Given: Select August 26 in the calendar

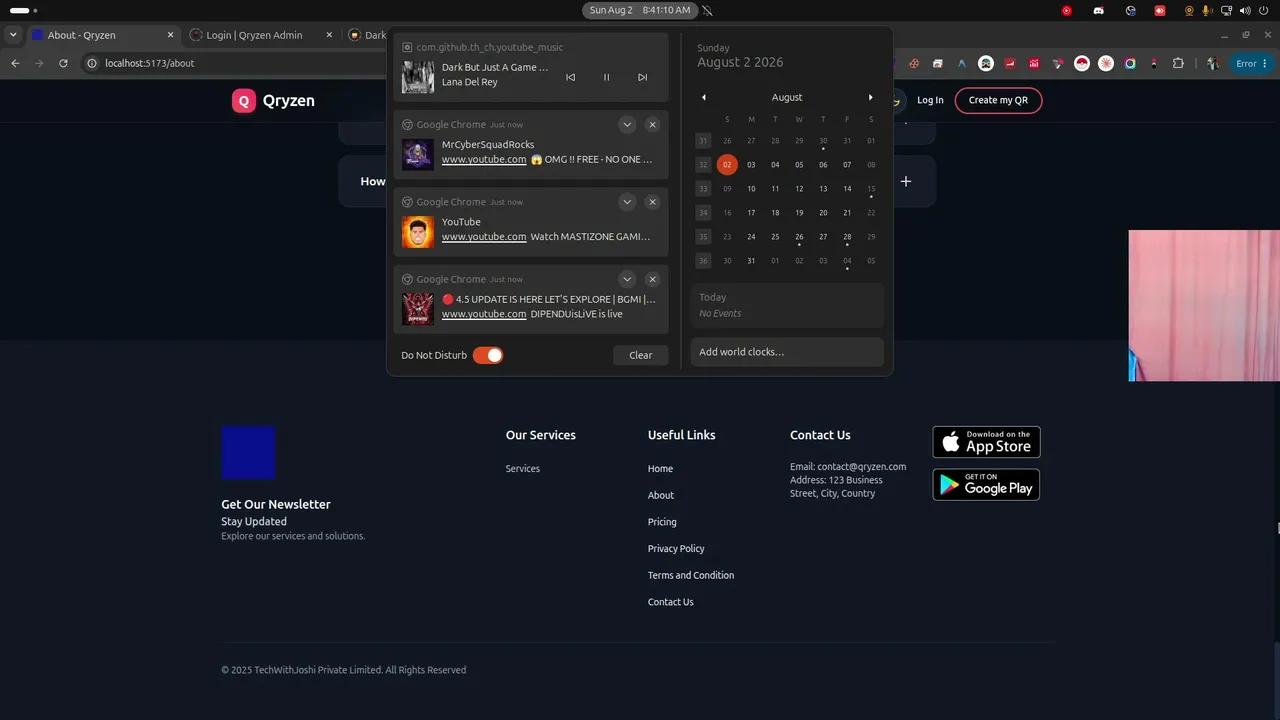Looking at the screenshot, I should coord(799,237).
